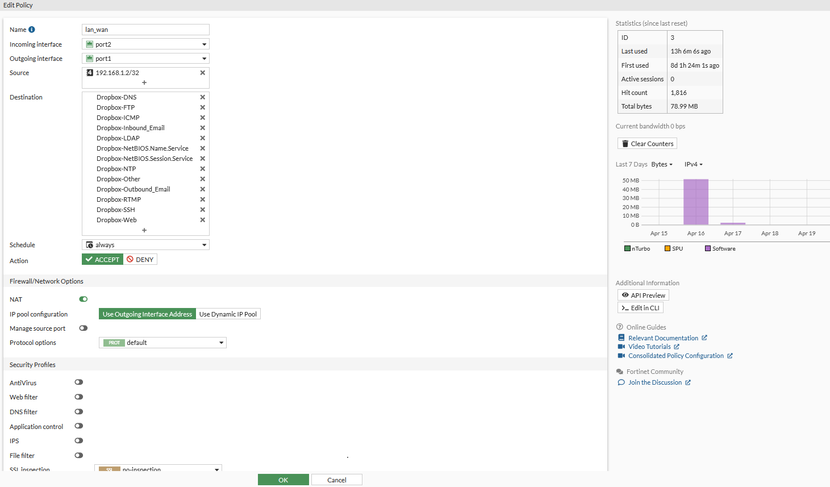Click the Hit count value 1,816
Image resolution: width=830 pixels, height=487 pixels.
tap(679, 93)
